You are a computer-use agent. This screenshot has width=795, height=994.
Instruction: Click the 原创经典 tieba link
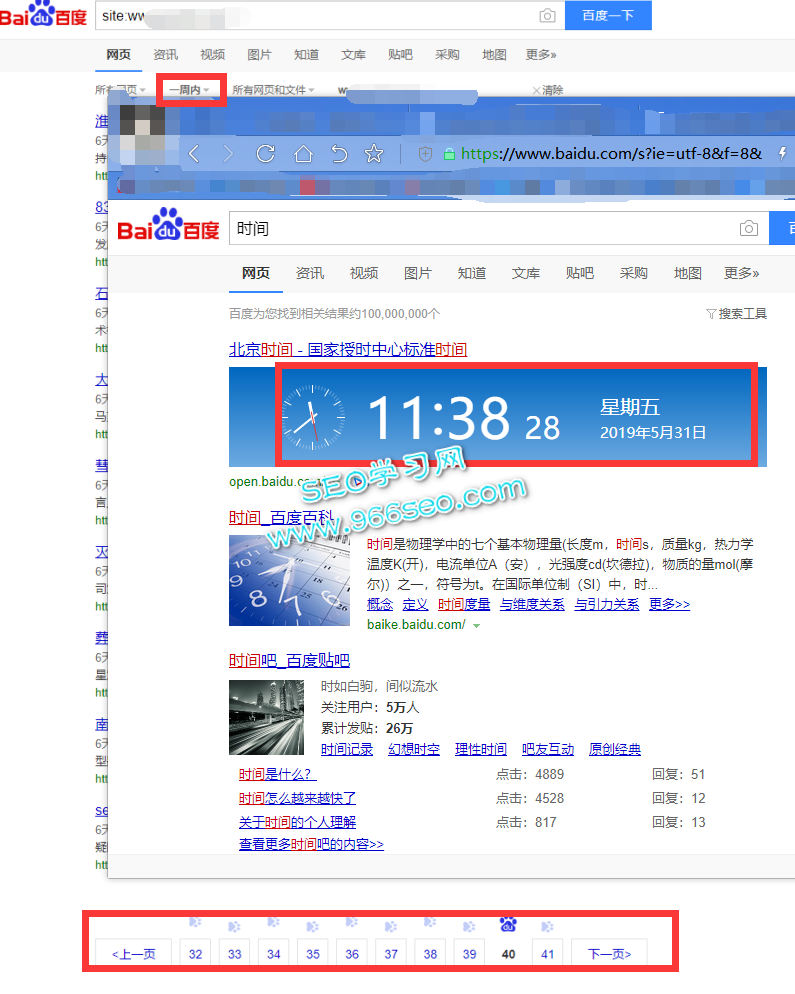[615, 749]
